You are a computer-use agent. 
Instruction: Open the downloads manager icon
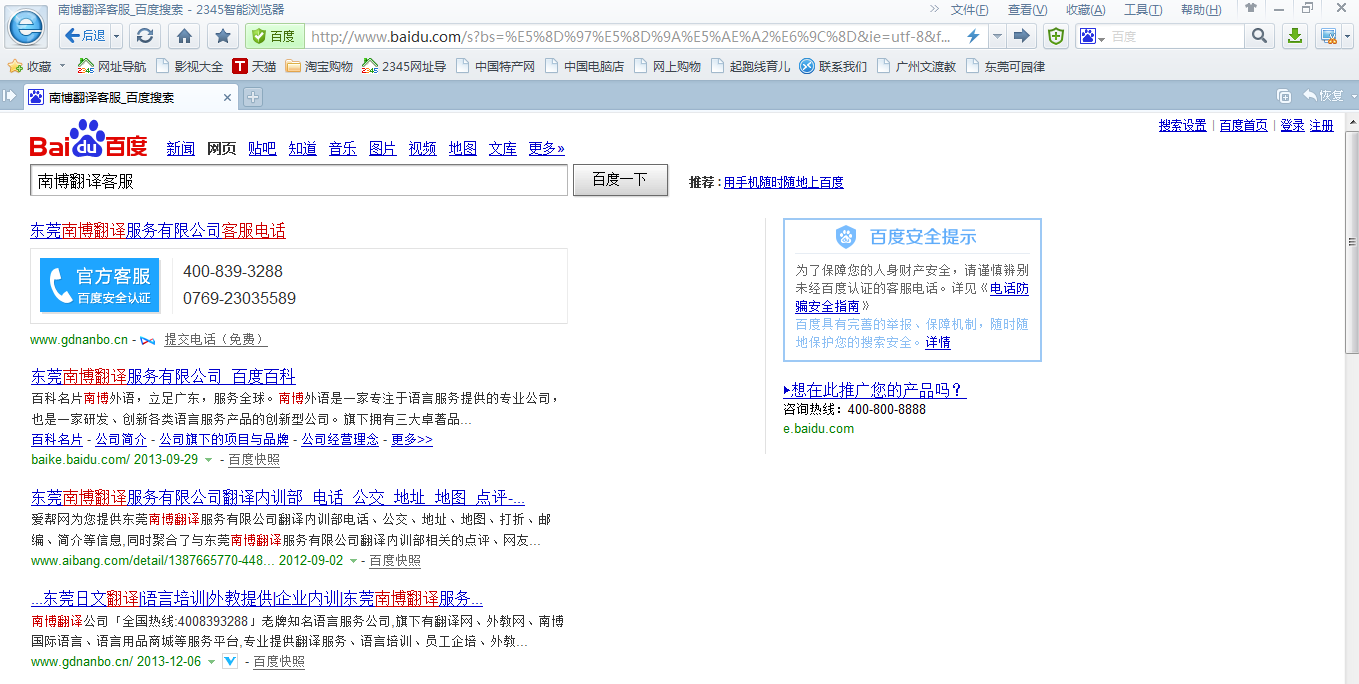coord(1294,36)
